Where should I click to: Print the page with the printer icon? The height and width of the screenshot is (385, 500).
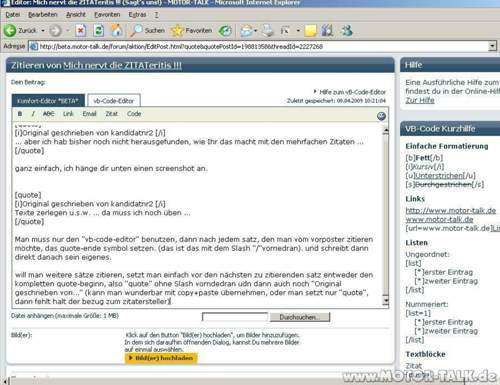pos(267,31)
